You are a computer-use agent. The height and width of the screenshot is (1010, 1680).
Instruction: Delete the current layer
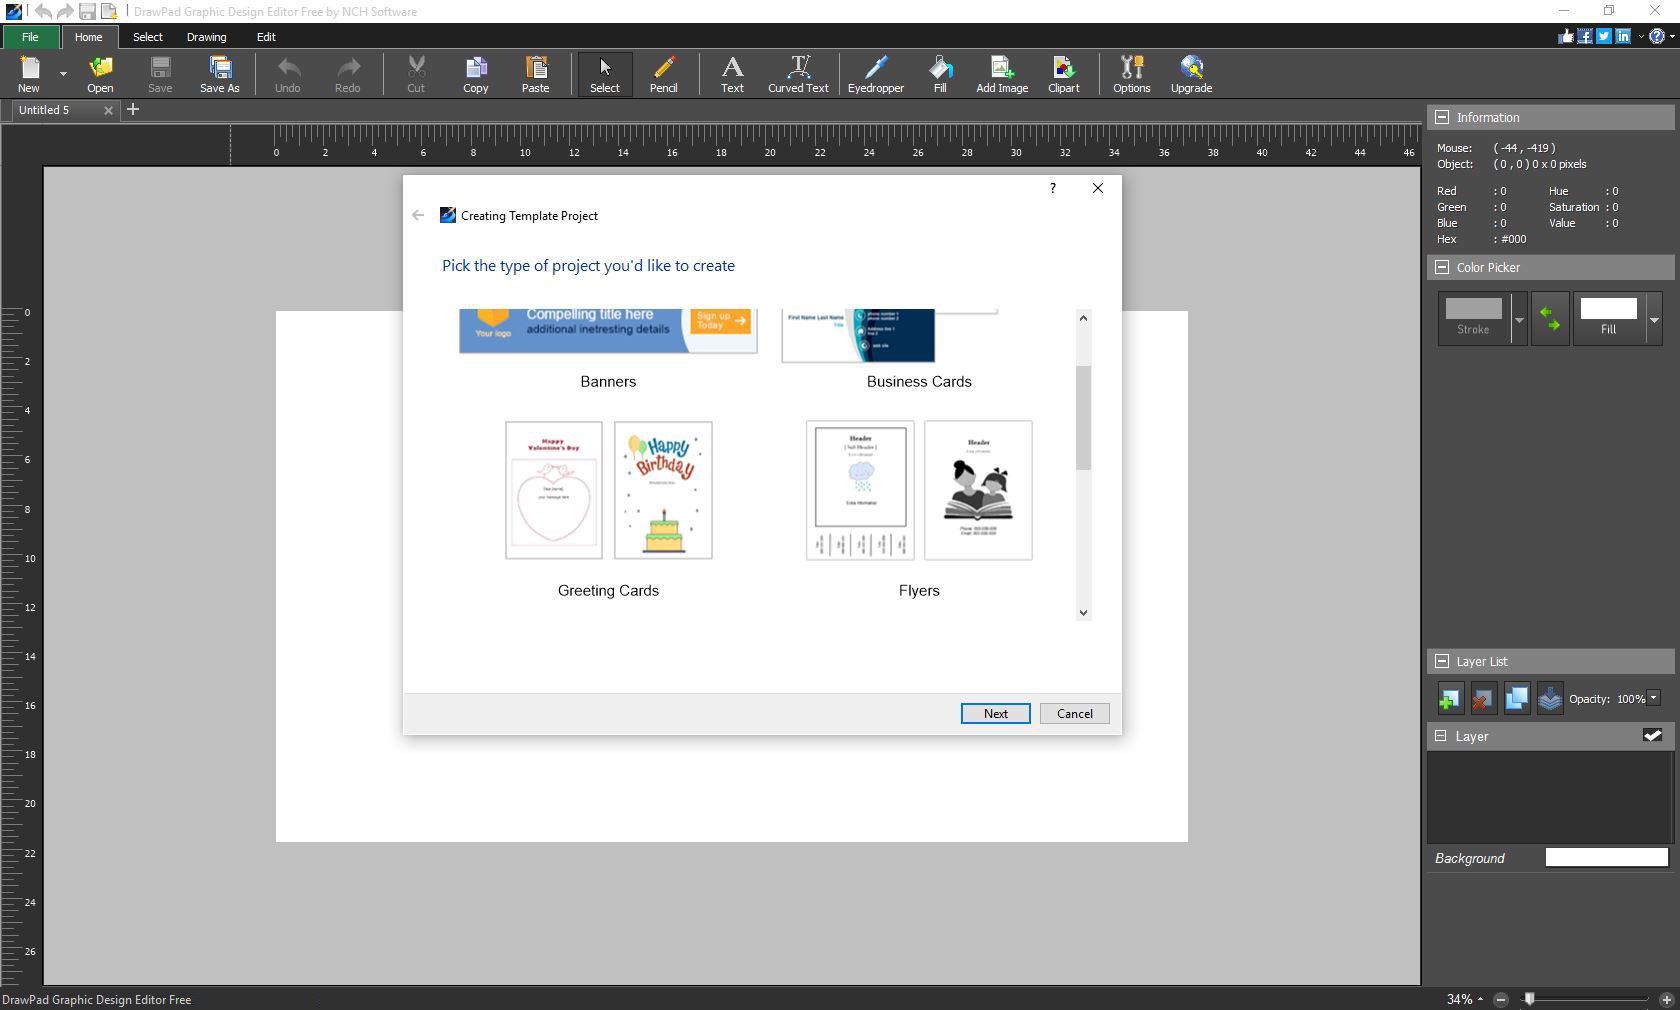pyautogui.click(x=1482, y=698)
